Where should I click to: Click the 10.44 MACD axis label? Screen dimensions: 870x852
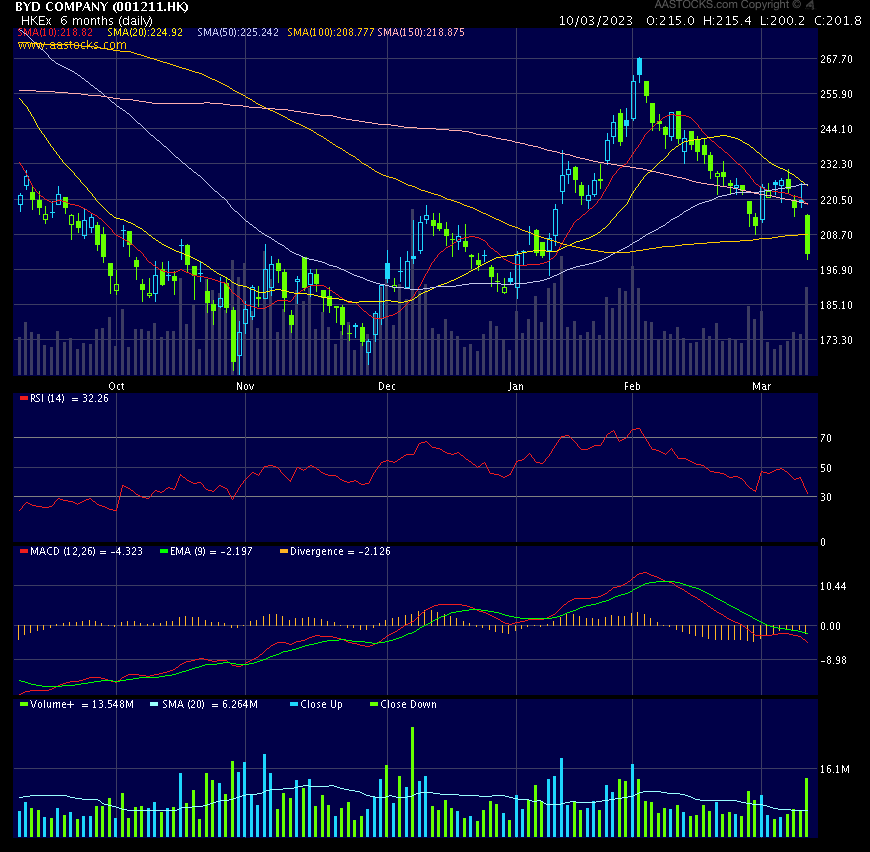pyautogui.click(x=833, y=586)
